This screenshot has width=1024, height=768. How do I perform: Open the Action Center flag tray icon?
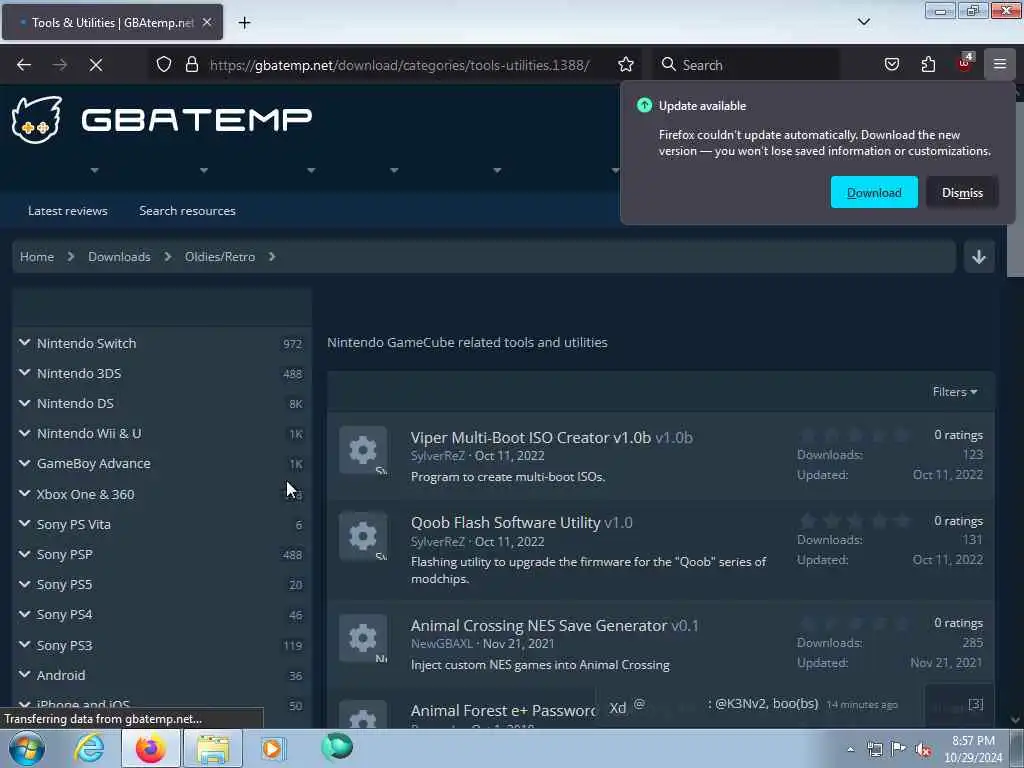[x=899, y=749]
